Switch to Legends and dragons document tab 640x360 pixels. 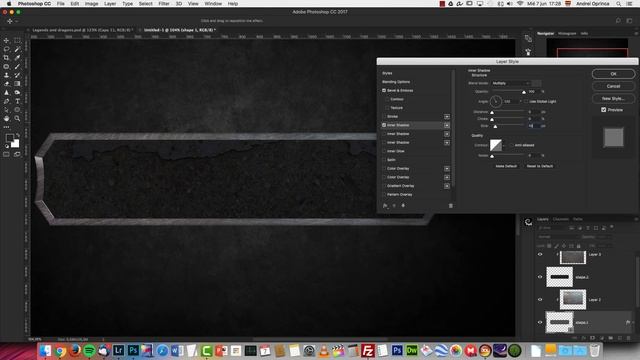click(82, 30)
